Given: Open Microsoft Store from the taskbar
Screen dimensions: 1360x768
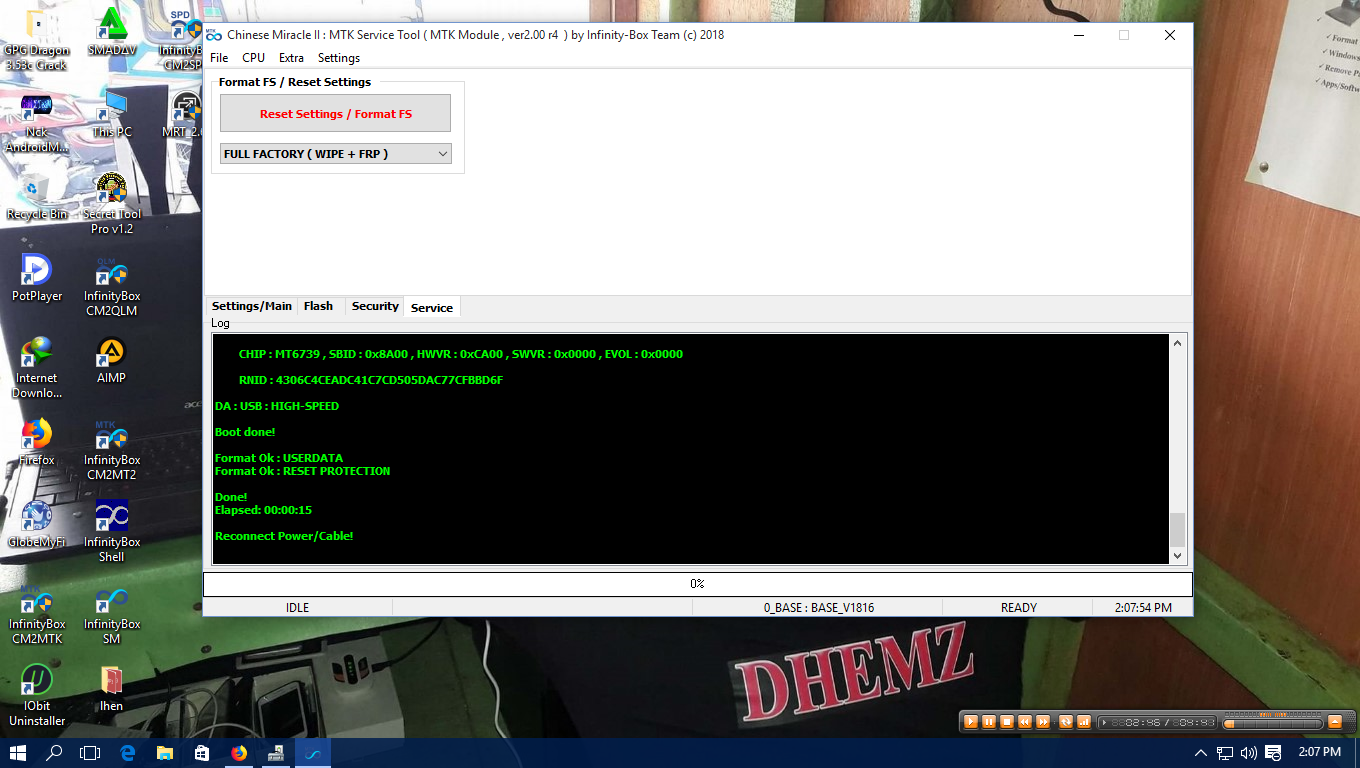Looking at the screenshot, I should [x=202, y=753].
